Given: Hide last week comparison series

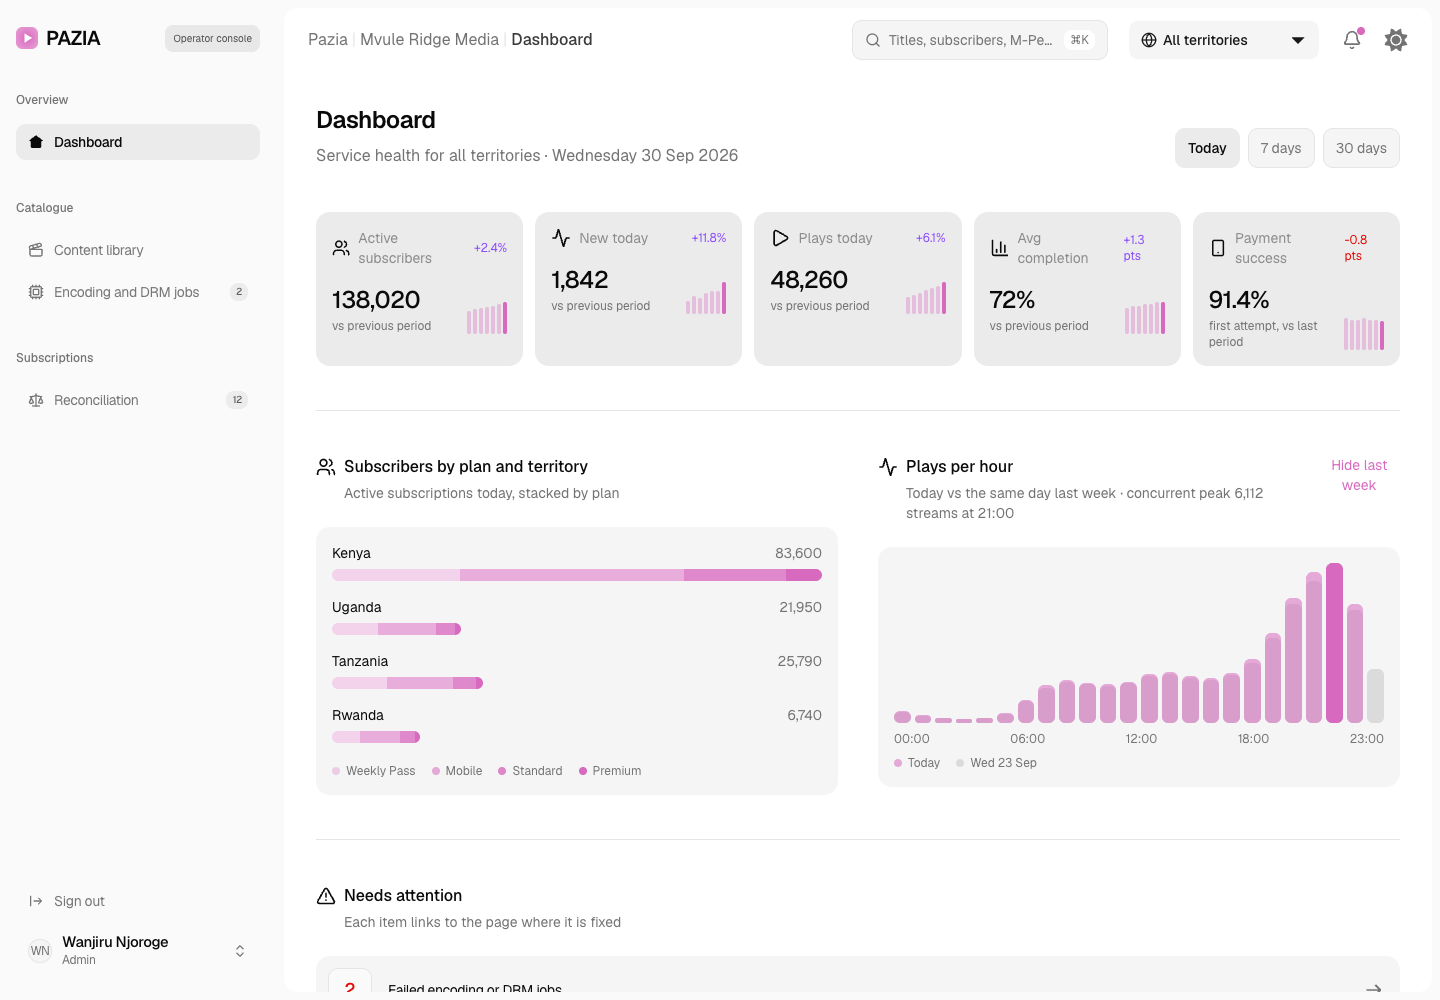Looking at the screenshot, I should pyautogui.click(x=1359, y=475).
